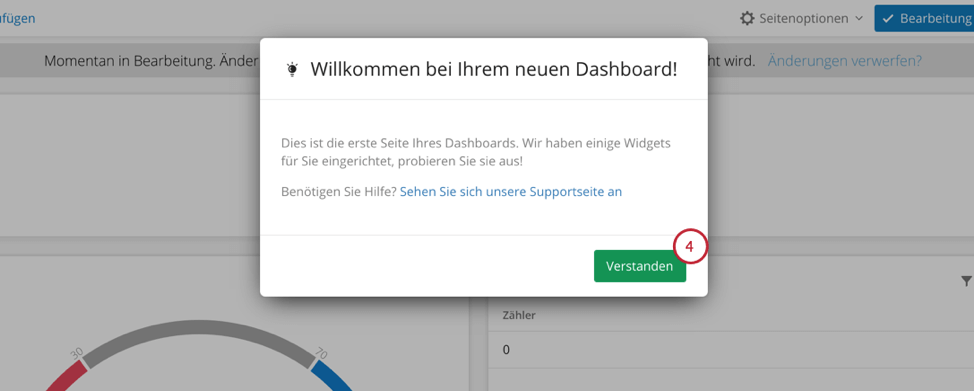Click the Änderungen verwerfen link
Image resolution: width=974 pixels, height=391 pixels.
tap(845, 61)
